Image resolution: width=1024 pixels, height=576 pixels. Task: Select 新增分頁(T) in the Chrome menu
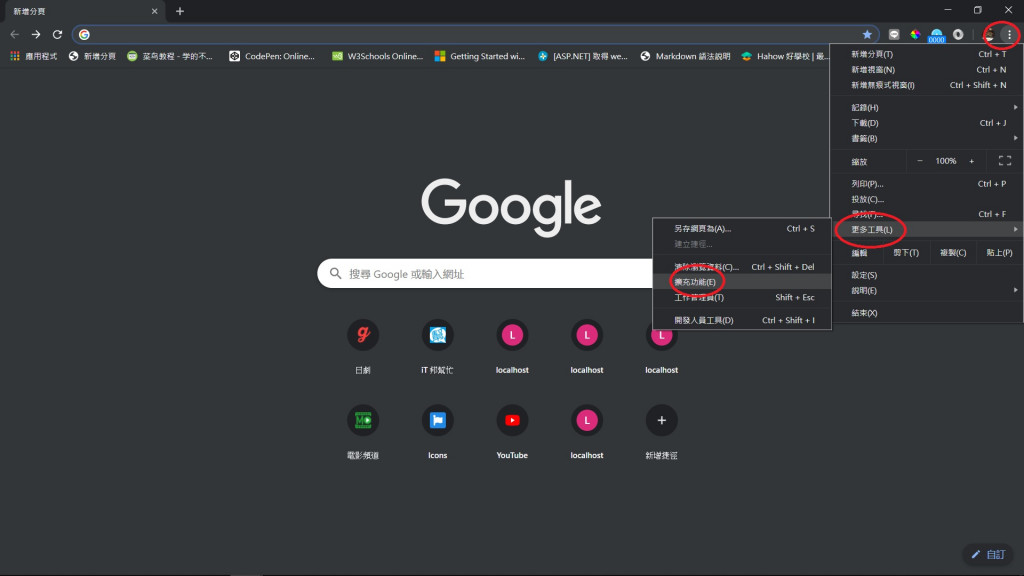click(x=927, y=54)
